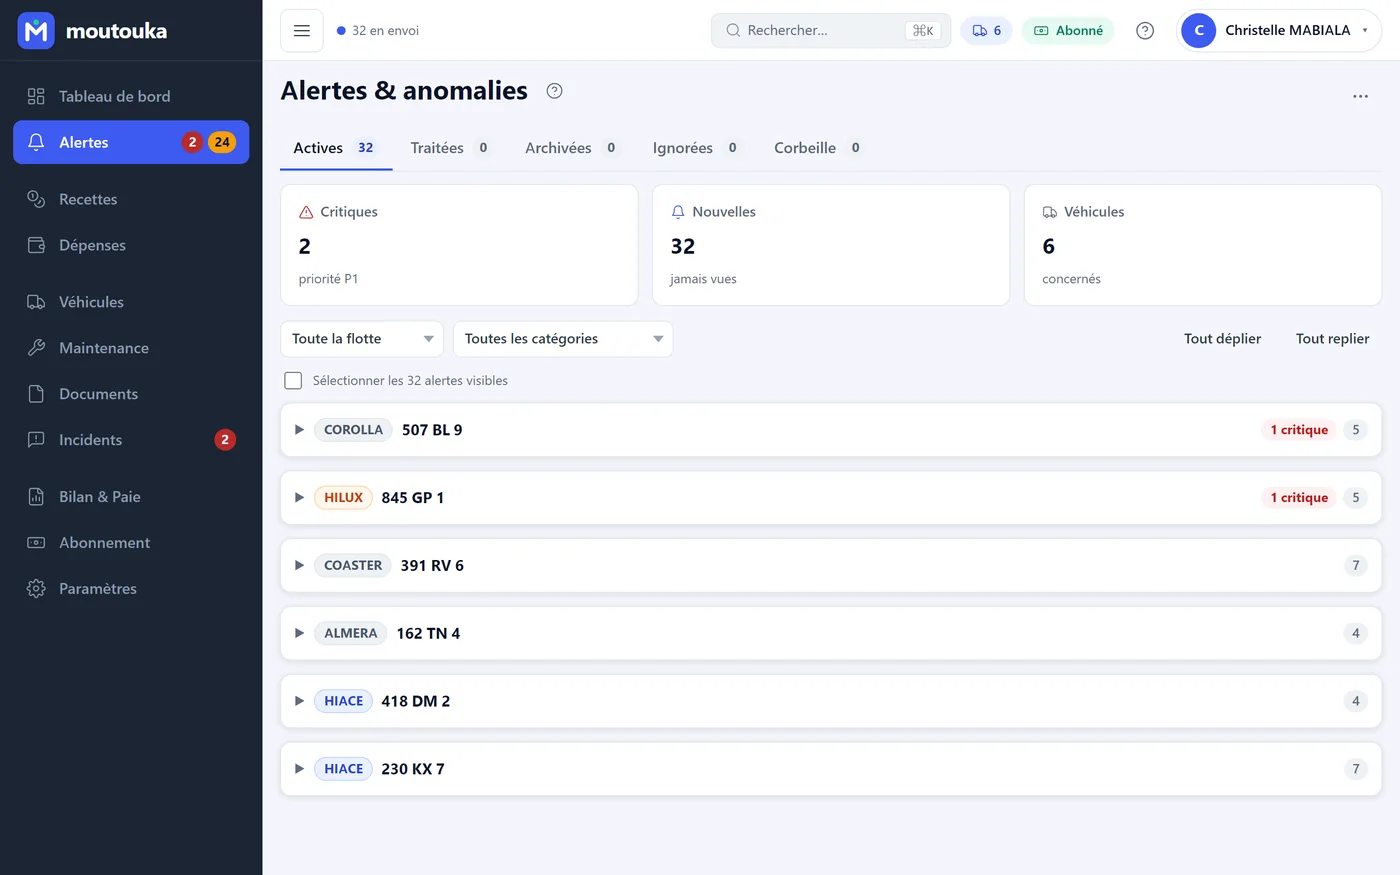The width and height of the screenshot is (1400, 875).
Task: Open the Incidents sidebar icon
Action: click(x=36, y=440)
